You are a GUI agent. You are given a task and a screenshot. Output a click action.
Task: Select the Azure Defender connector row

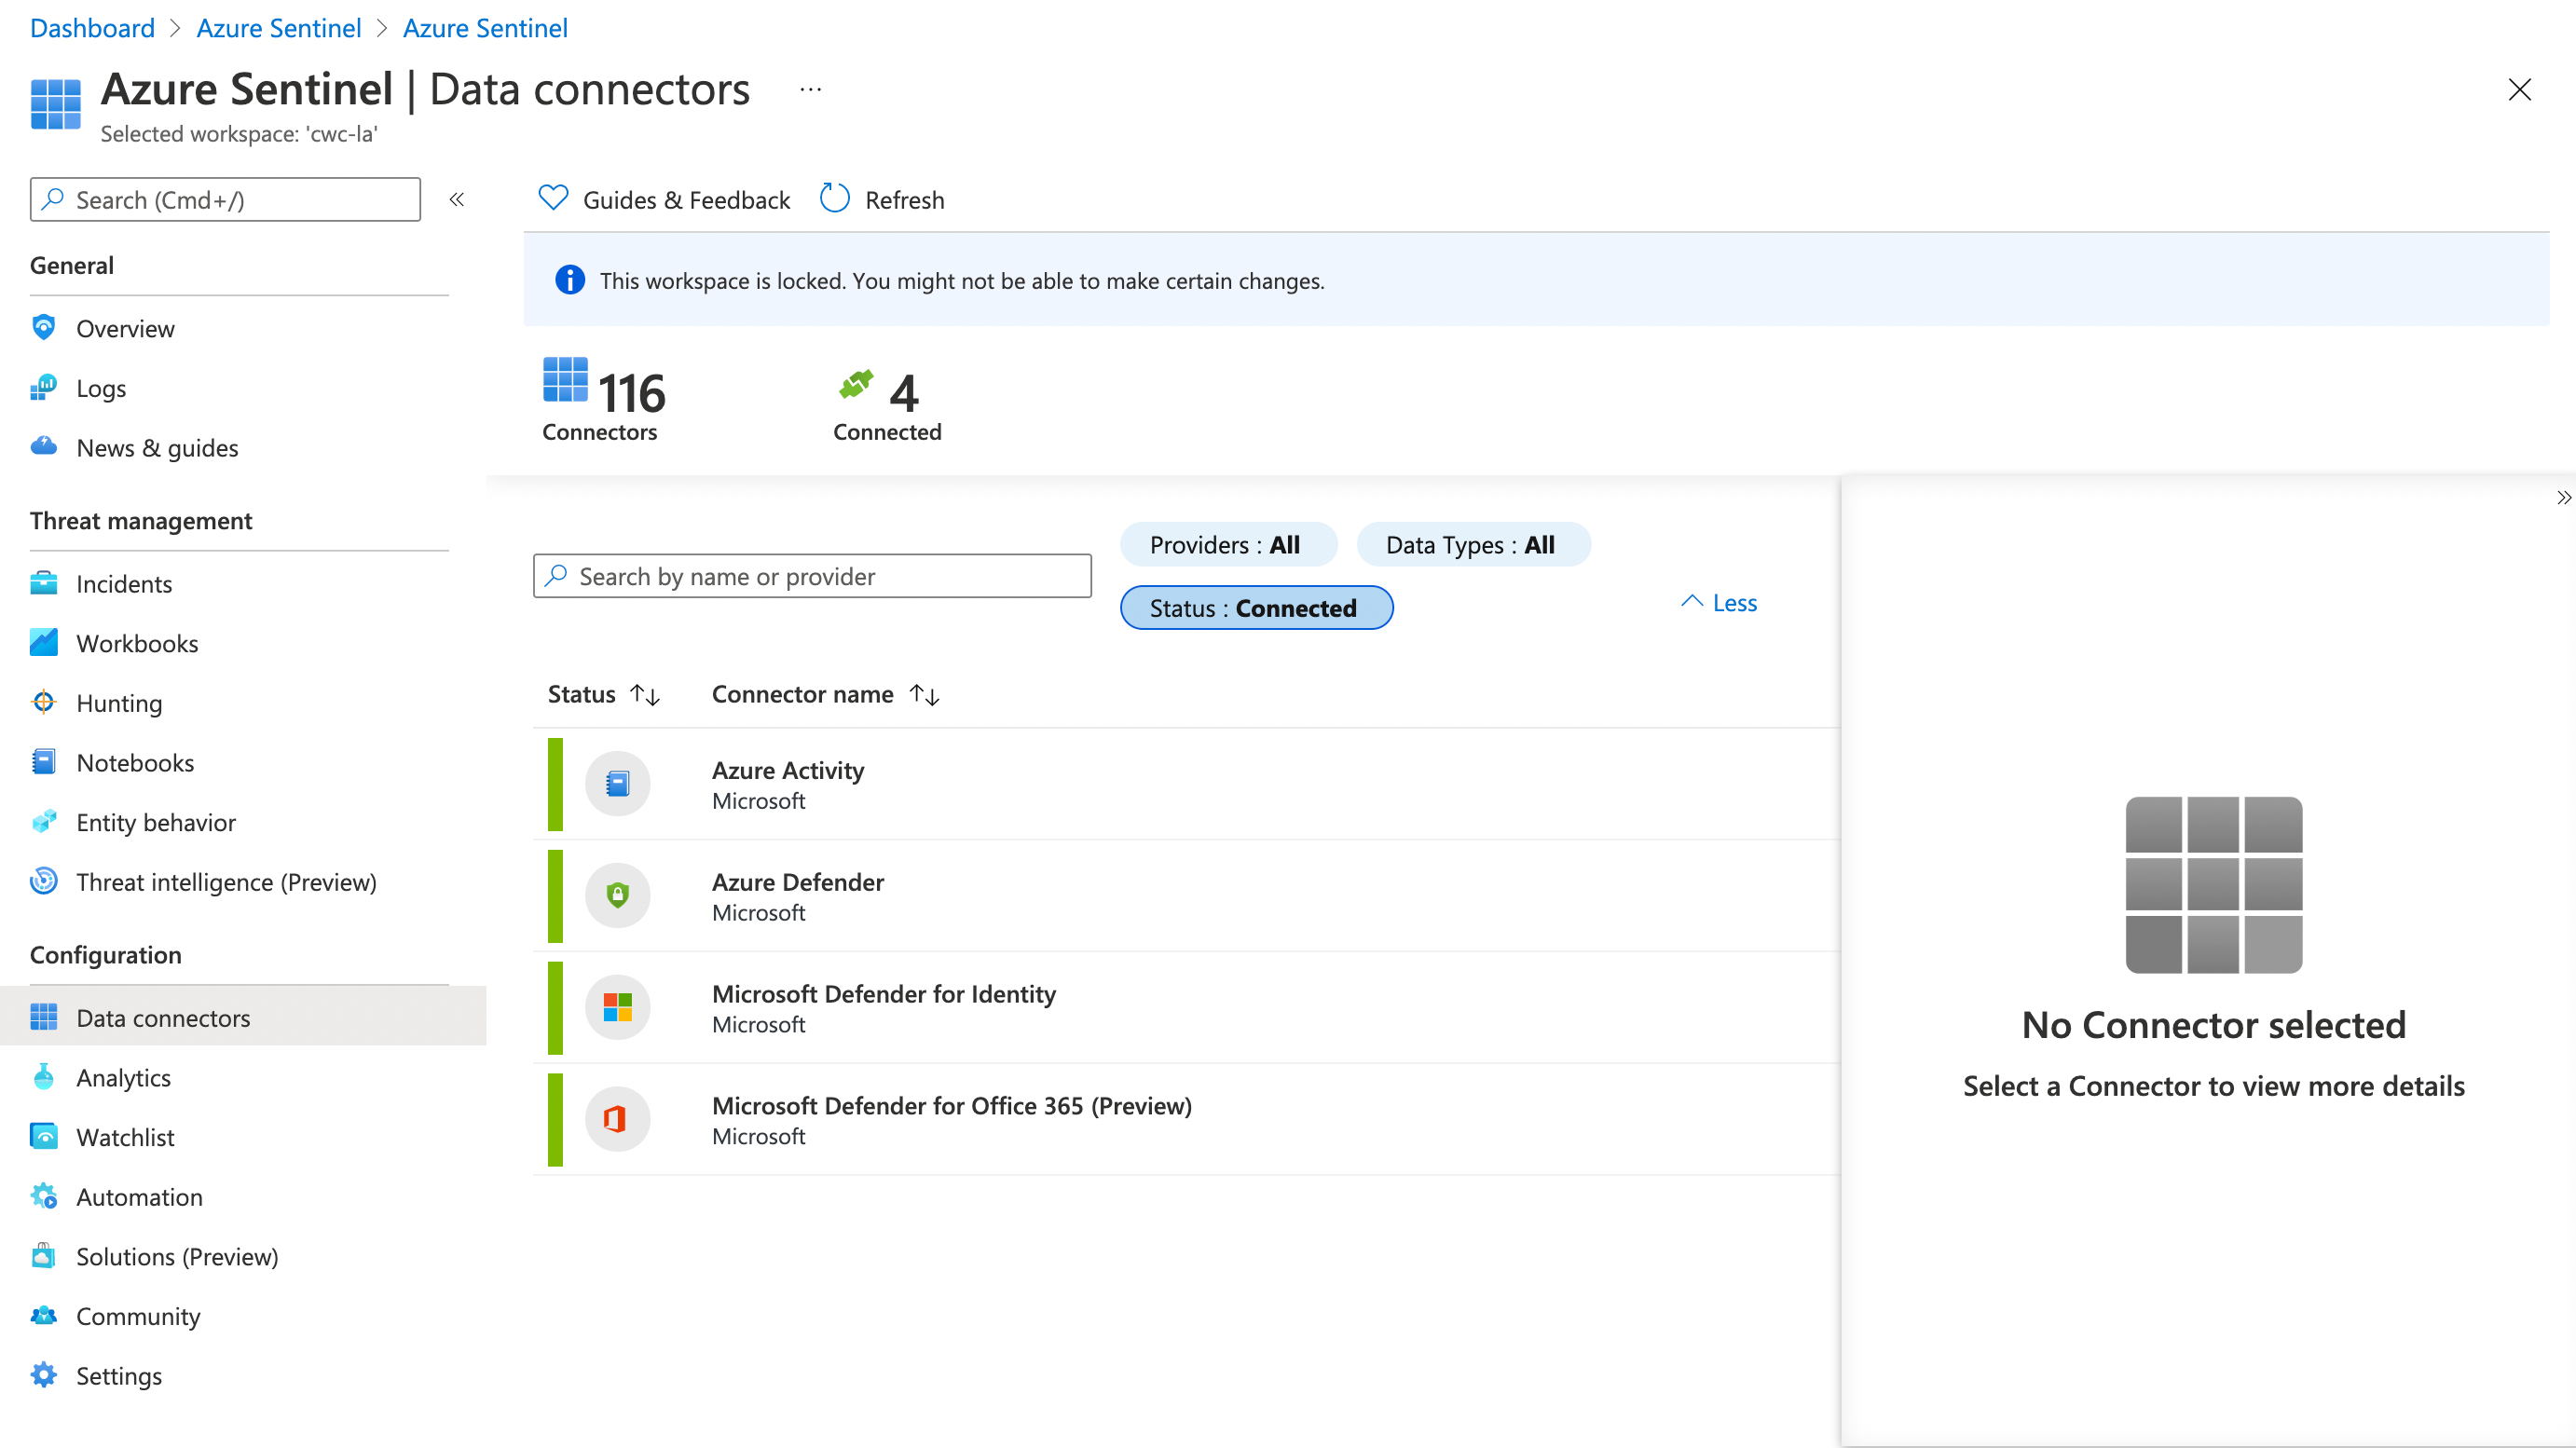click(1187, 895)
